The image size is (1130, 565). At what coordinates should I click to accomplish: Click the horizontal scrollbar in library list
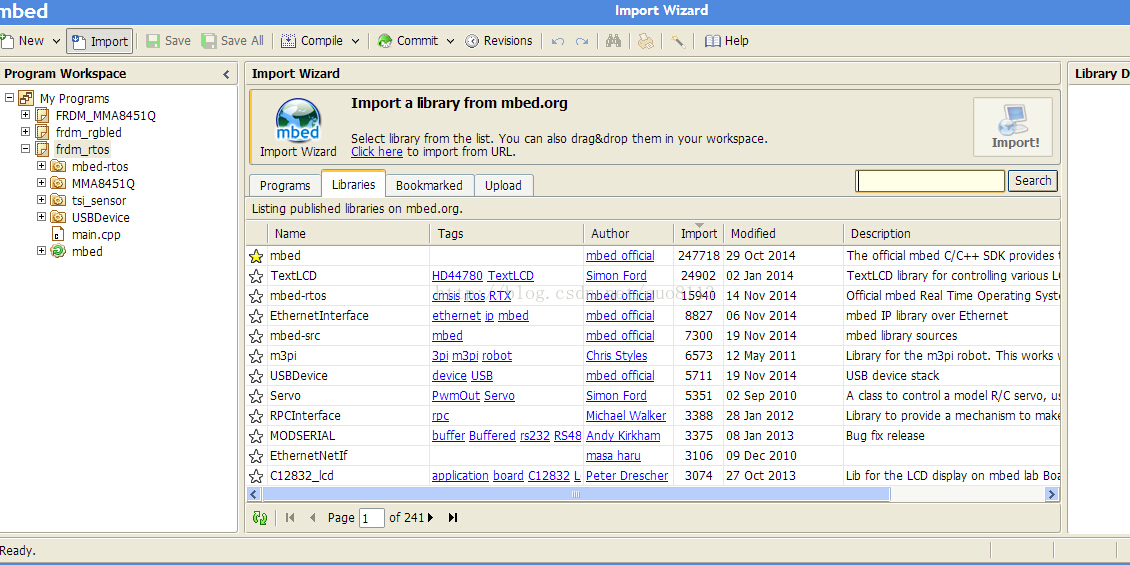[576, 494]
